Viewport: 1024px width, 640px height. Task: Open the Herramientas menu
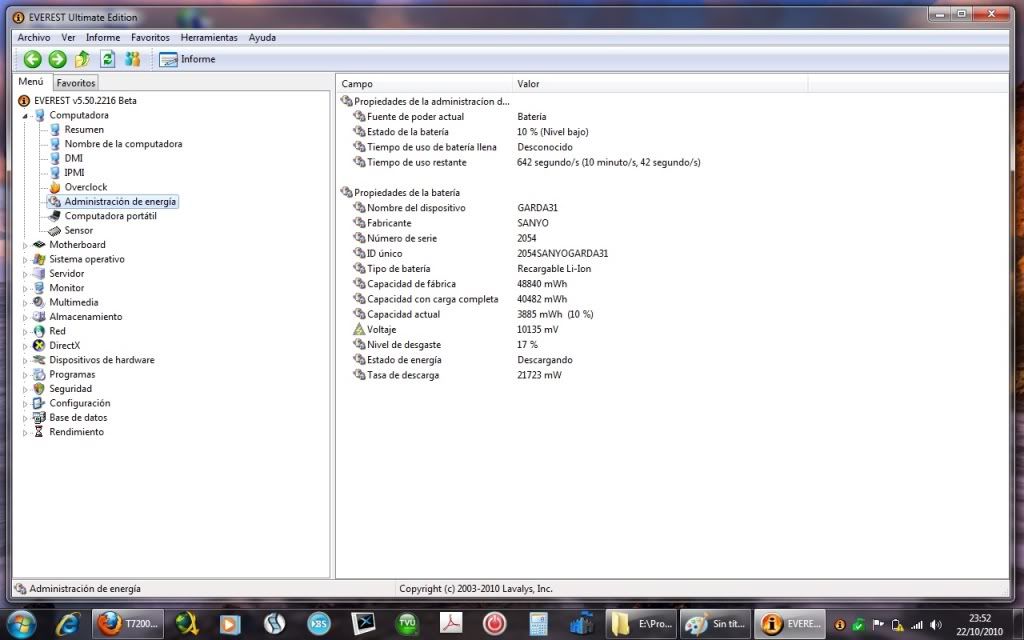(209, 37)
